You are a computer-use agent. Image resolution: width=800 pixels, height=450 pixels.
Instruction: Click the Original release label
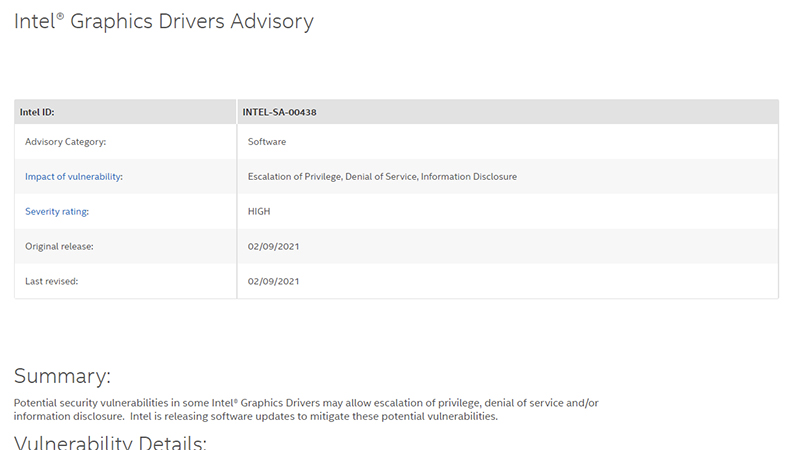[60, 246]
